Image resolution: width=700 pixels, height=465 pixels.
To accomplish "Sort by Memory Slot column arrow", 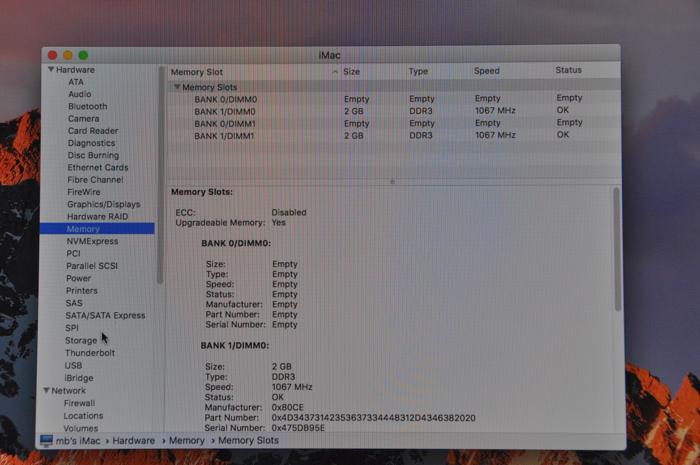I will [x=334, y=72].
